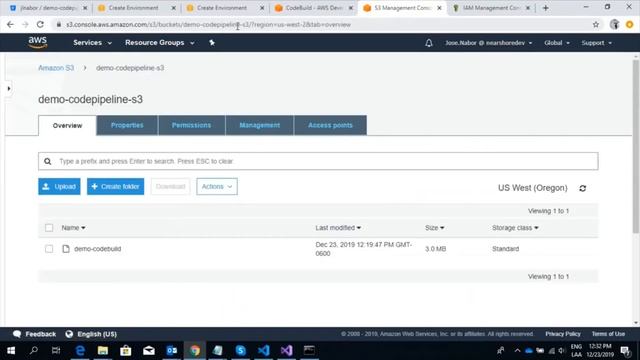Viewport: 640px width, 360px height.
Task: Open Windows taskbar search
Action: tap(34, 351)
